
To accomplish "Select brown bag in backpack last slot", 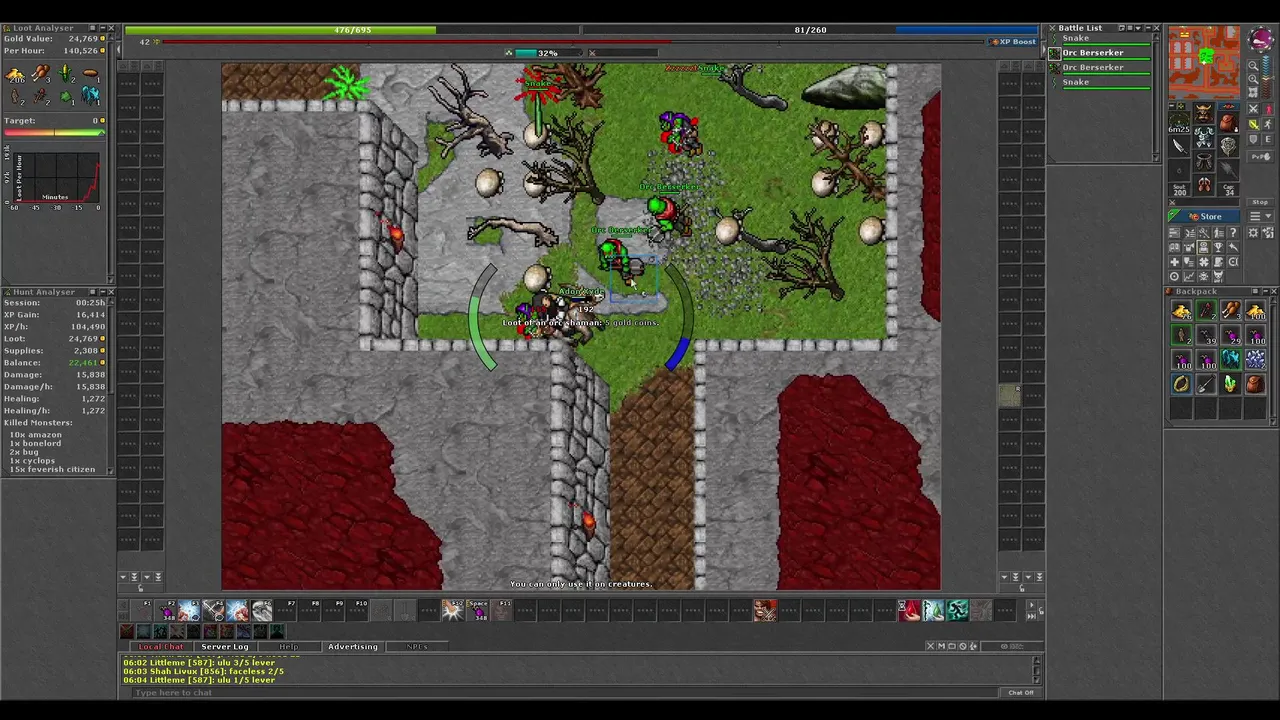I will 1256,384.
